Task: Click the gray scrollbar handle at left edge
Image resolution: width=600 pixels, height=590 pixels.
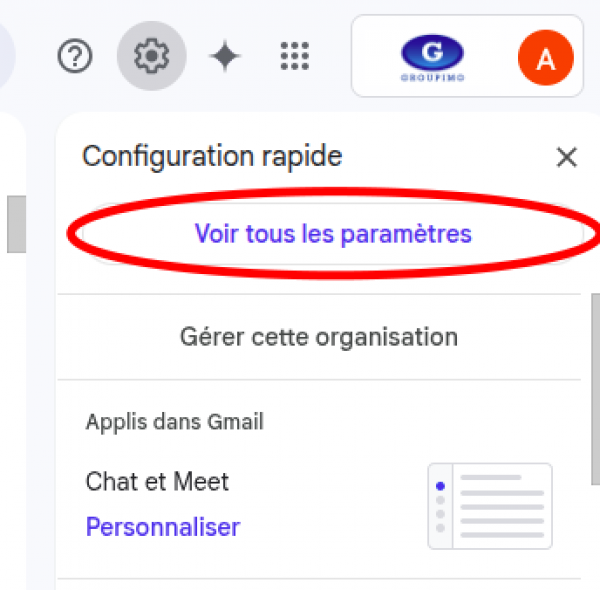Action: pos(16,224)
